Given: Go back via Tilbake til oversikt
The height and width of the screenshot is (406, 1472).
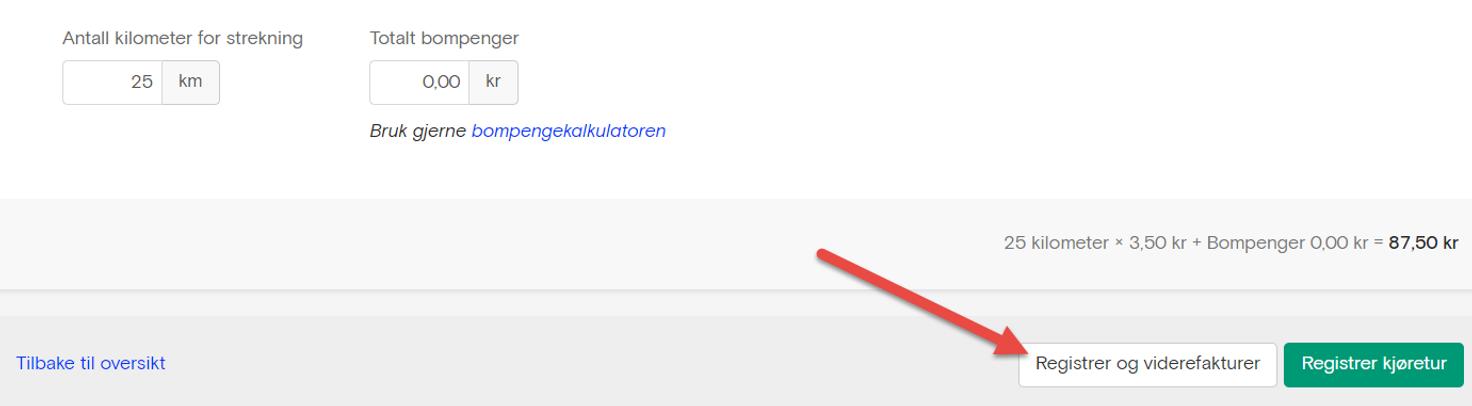Looking at the screenshot, I should coord(91,363).
